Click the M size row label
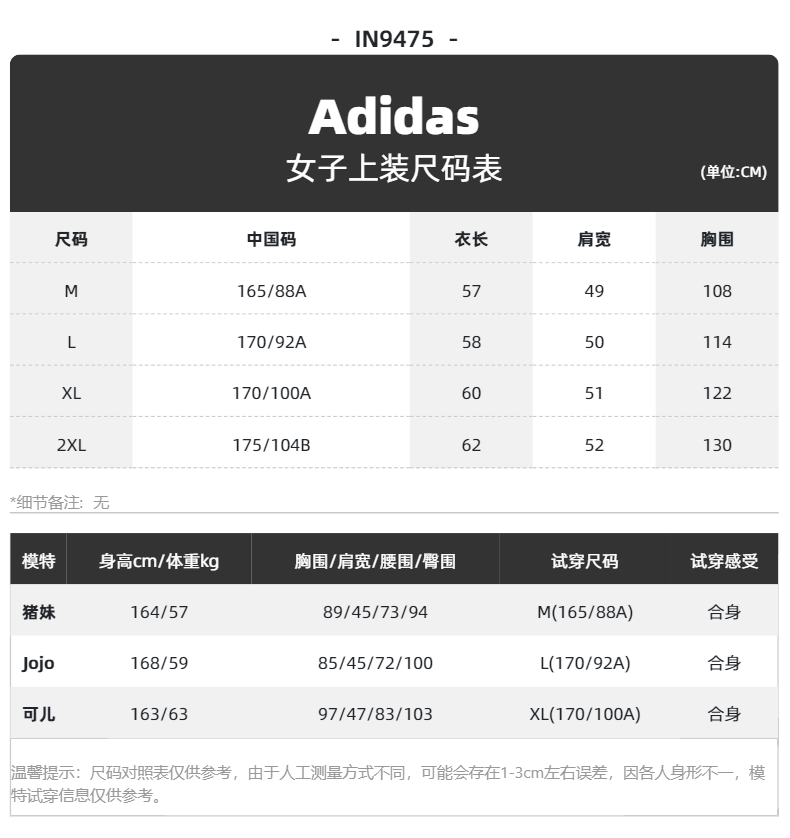Viewport: 790px width, 838px height. point(71,291)
